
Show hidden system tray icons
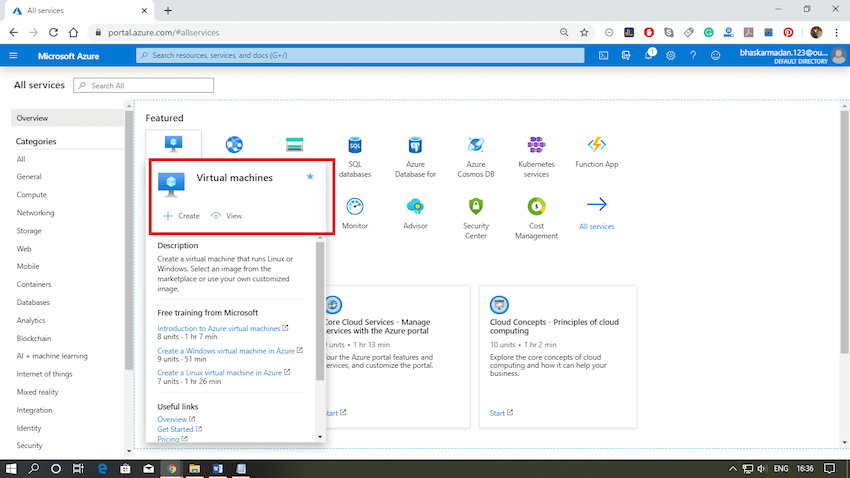(x=732, y=469)
